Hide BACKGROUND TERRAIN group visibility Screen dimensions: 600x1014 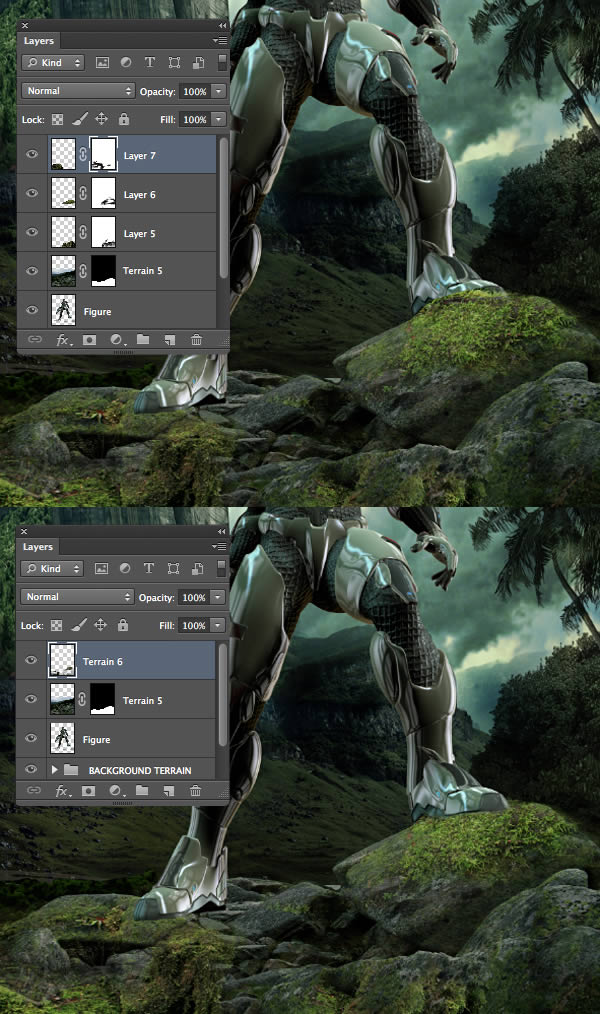pos(30,769)
